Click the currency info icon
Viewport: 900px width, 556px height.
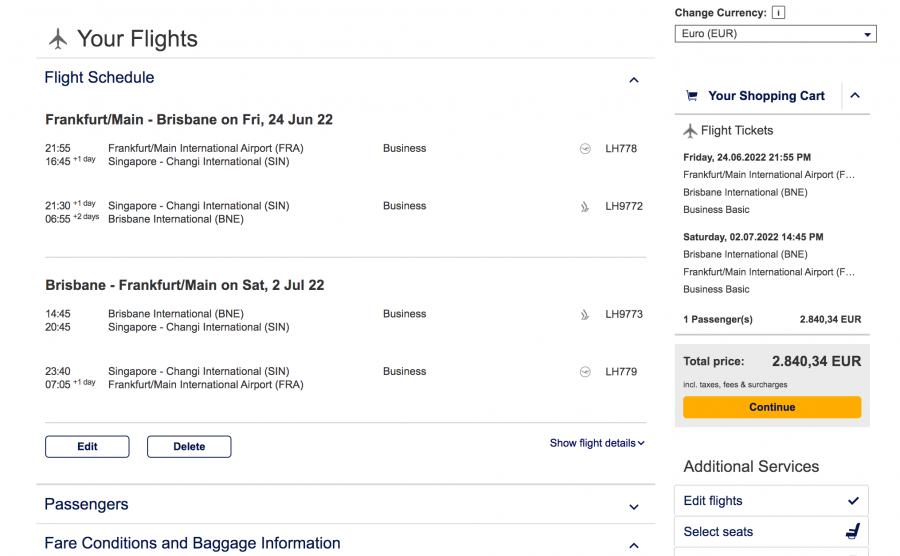pos(779,13)
